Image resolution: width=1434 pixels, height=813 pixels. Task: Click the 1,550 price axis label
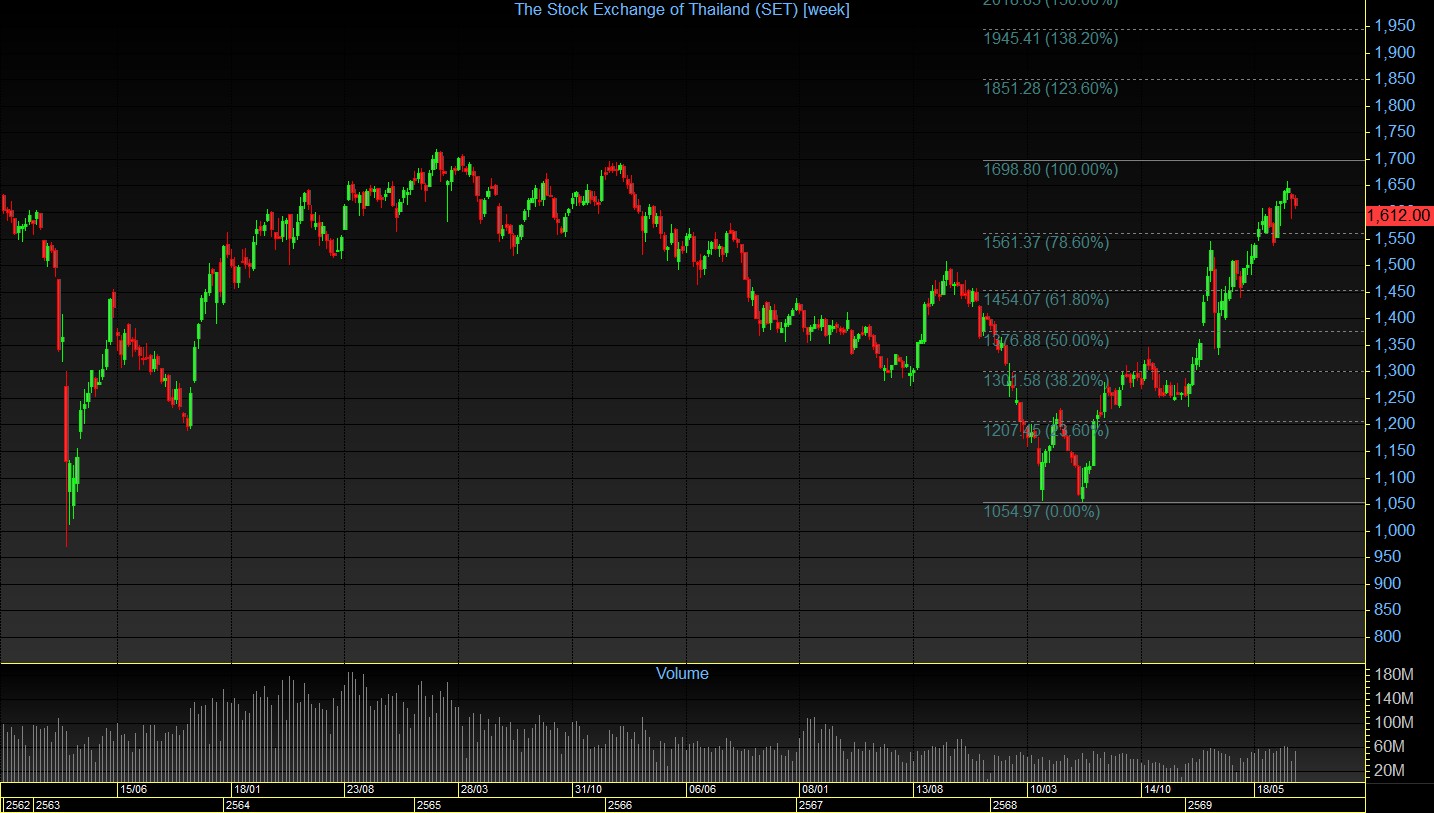pos(1394,238)
